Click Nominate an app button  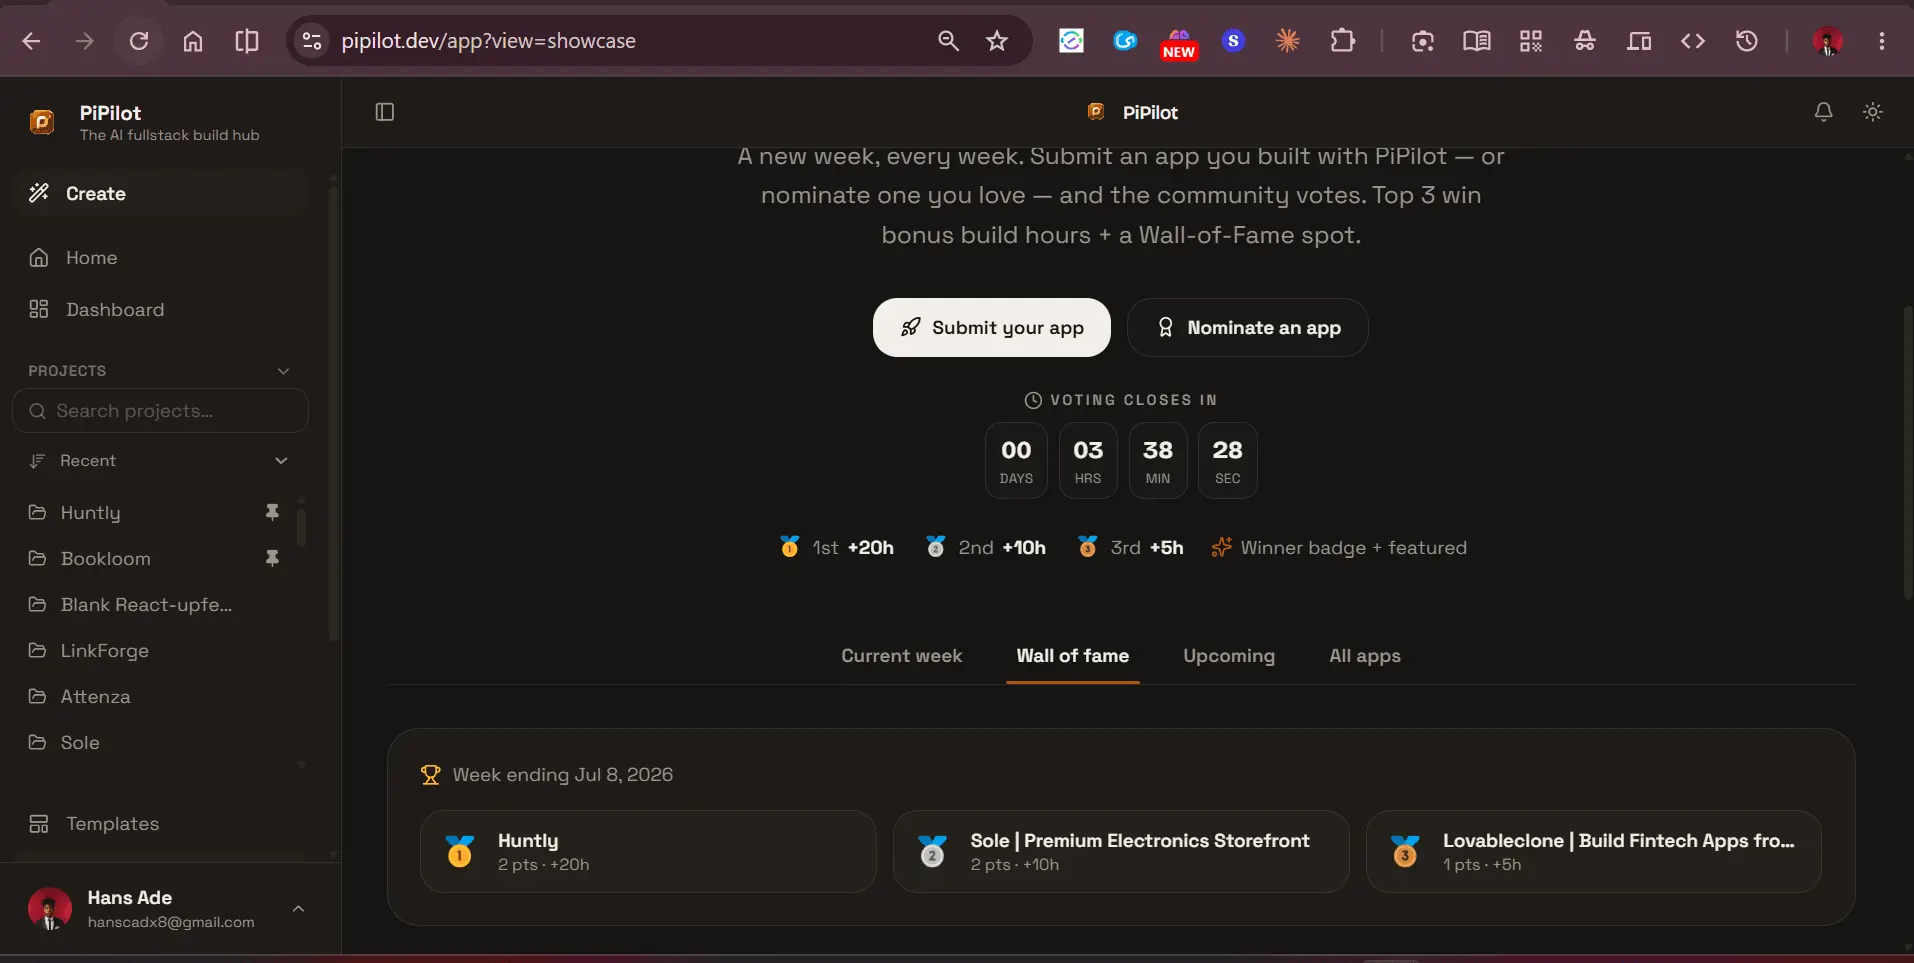coord(1248,328)
